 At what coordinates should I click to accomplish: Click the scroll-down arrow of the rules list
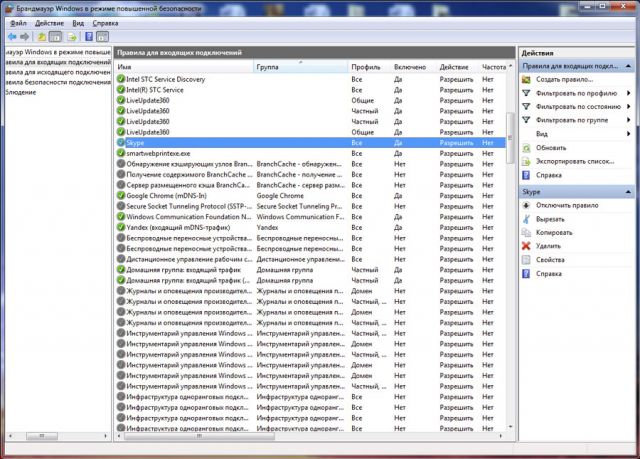pyautogui.click(x=510, y=427)
